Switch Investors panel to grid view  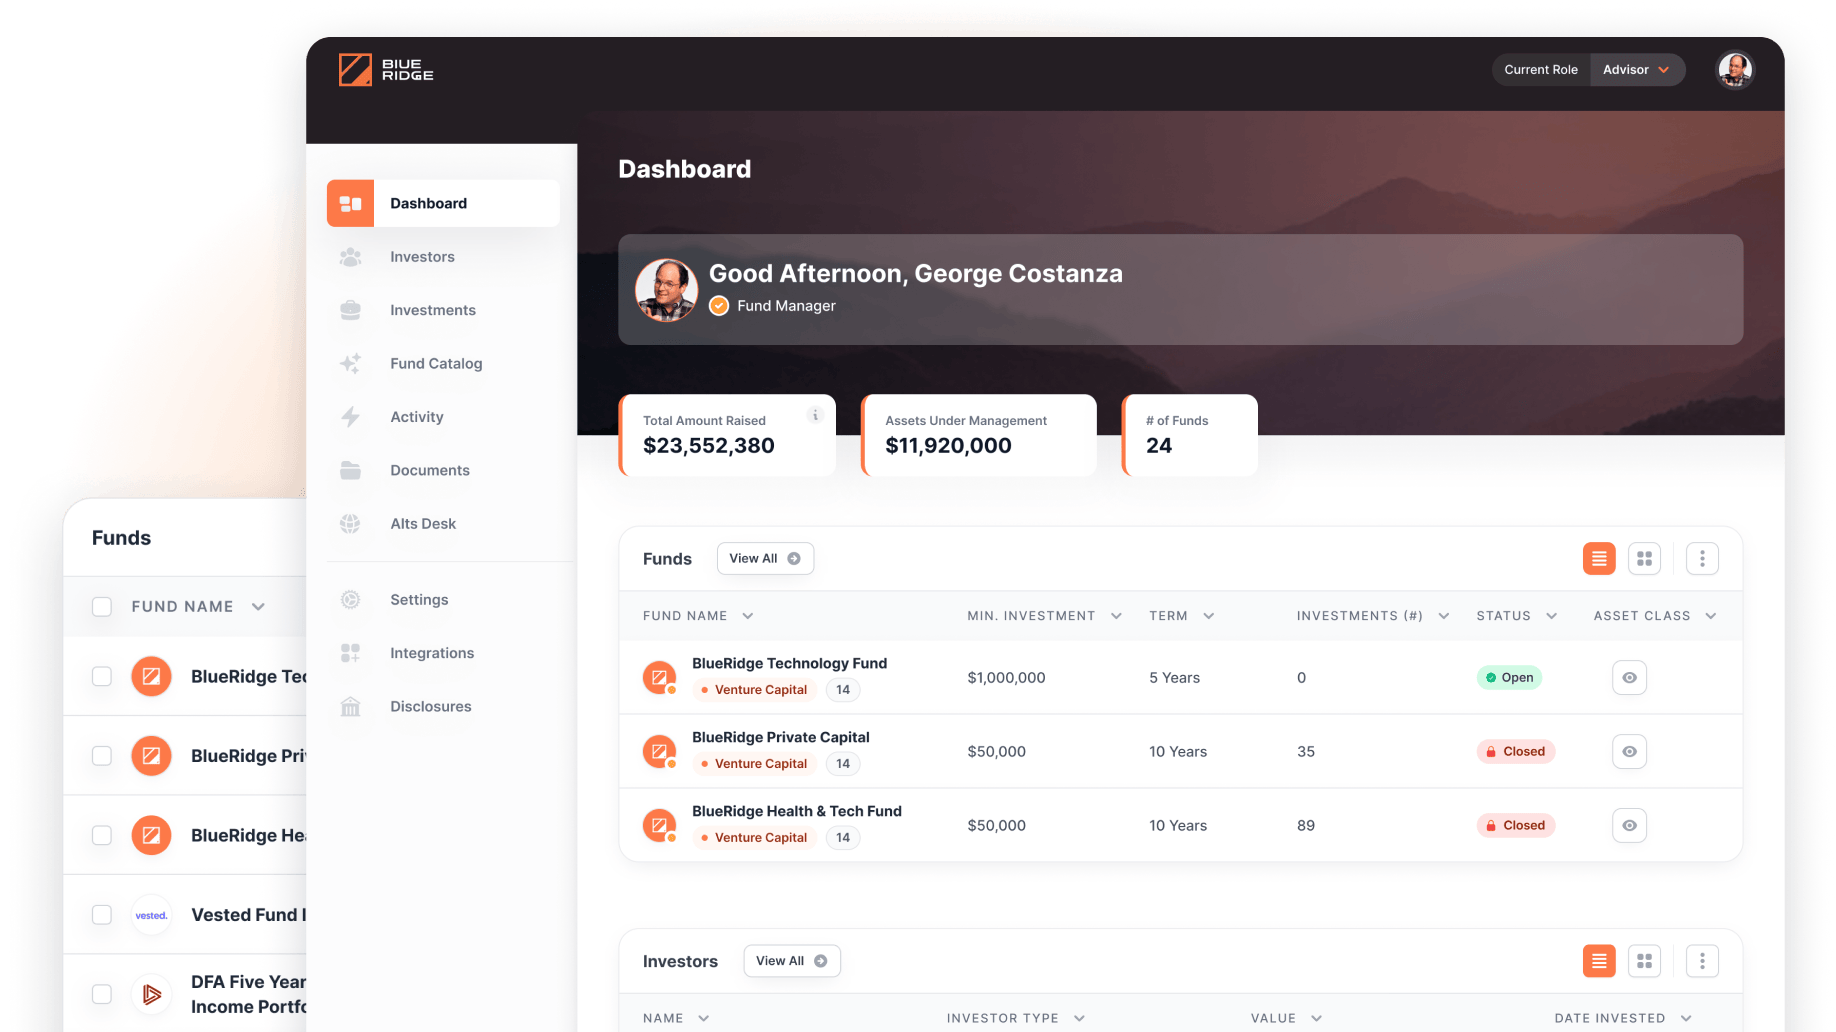[x=1644, y=961]
